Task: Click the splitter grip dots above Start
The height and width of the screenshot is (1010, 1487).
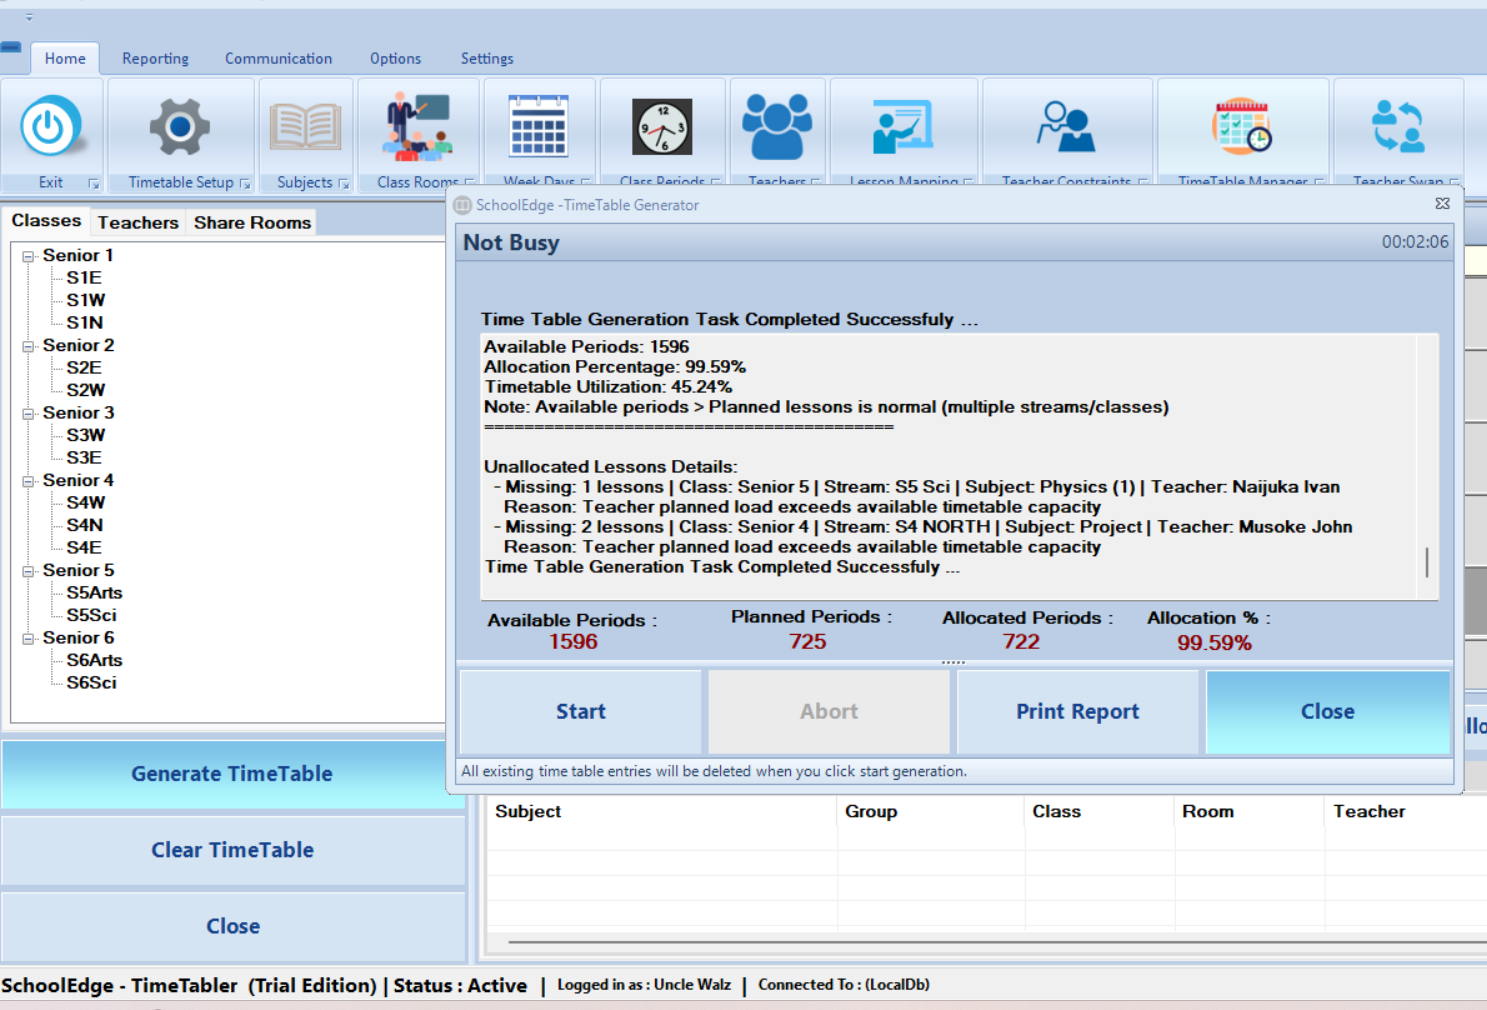Action: (953, 662)
